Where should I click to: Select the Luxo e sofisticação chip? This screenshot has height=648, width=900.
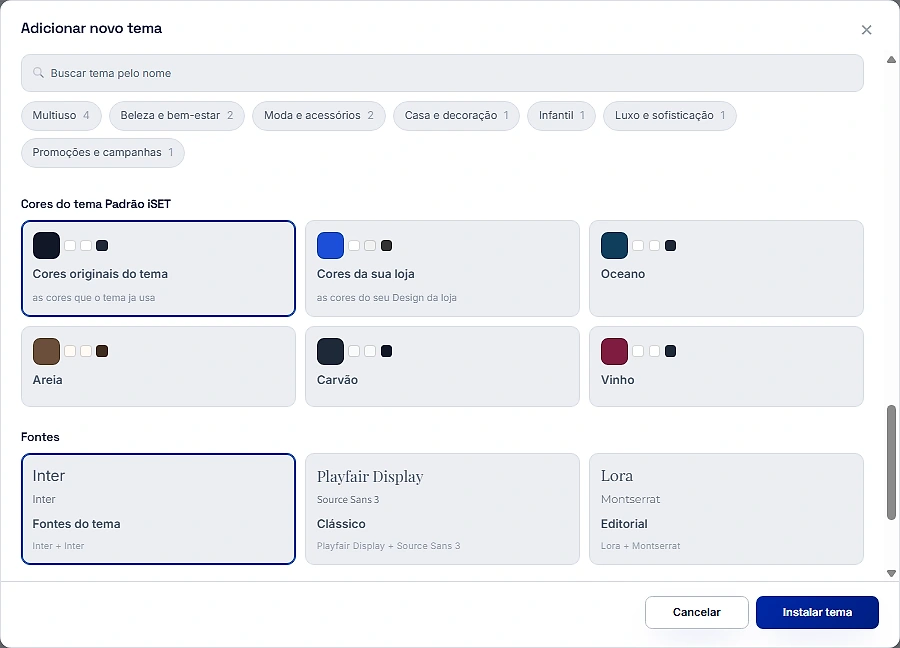point(670,115)
